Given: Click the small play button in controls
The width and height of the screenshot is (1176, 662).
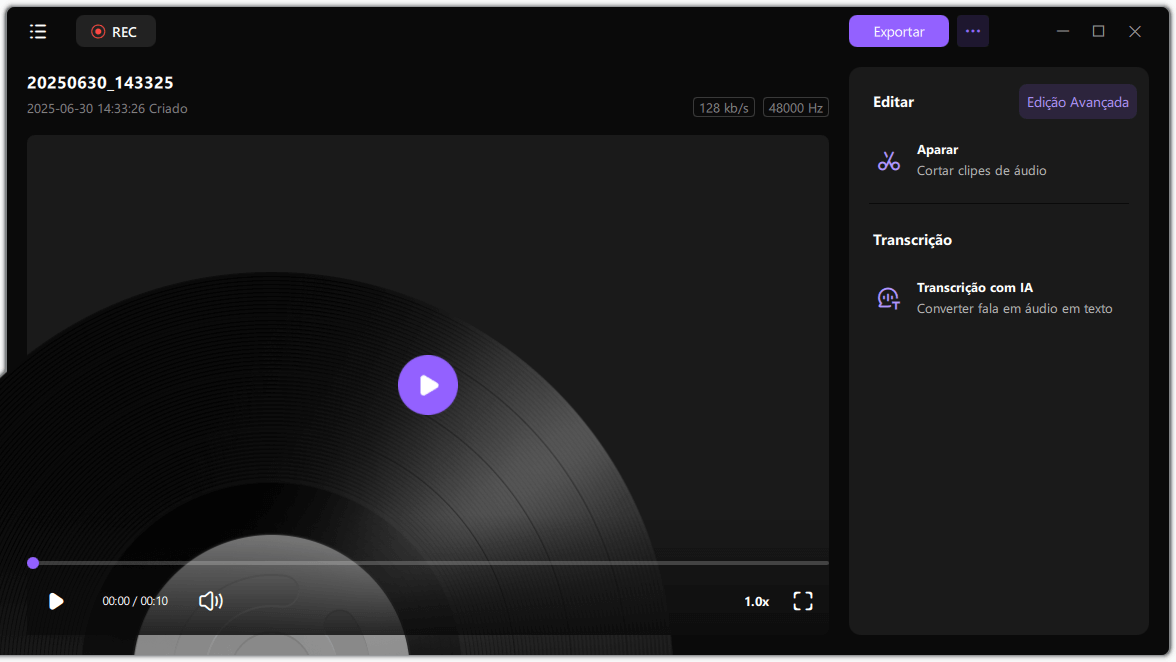Looking at the screenshot, I should click(x=56, y=601).
